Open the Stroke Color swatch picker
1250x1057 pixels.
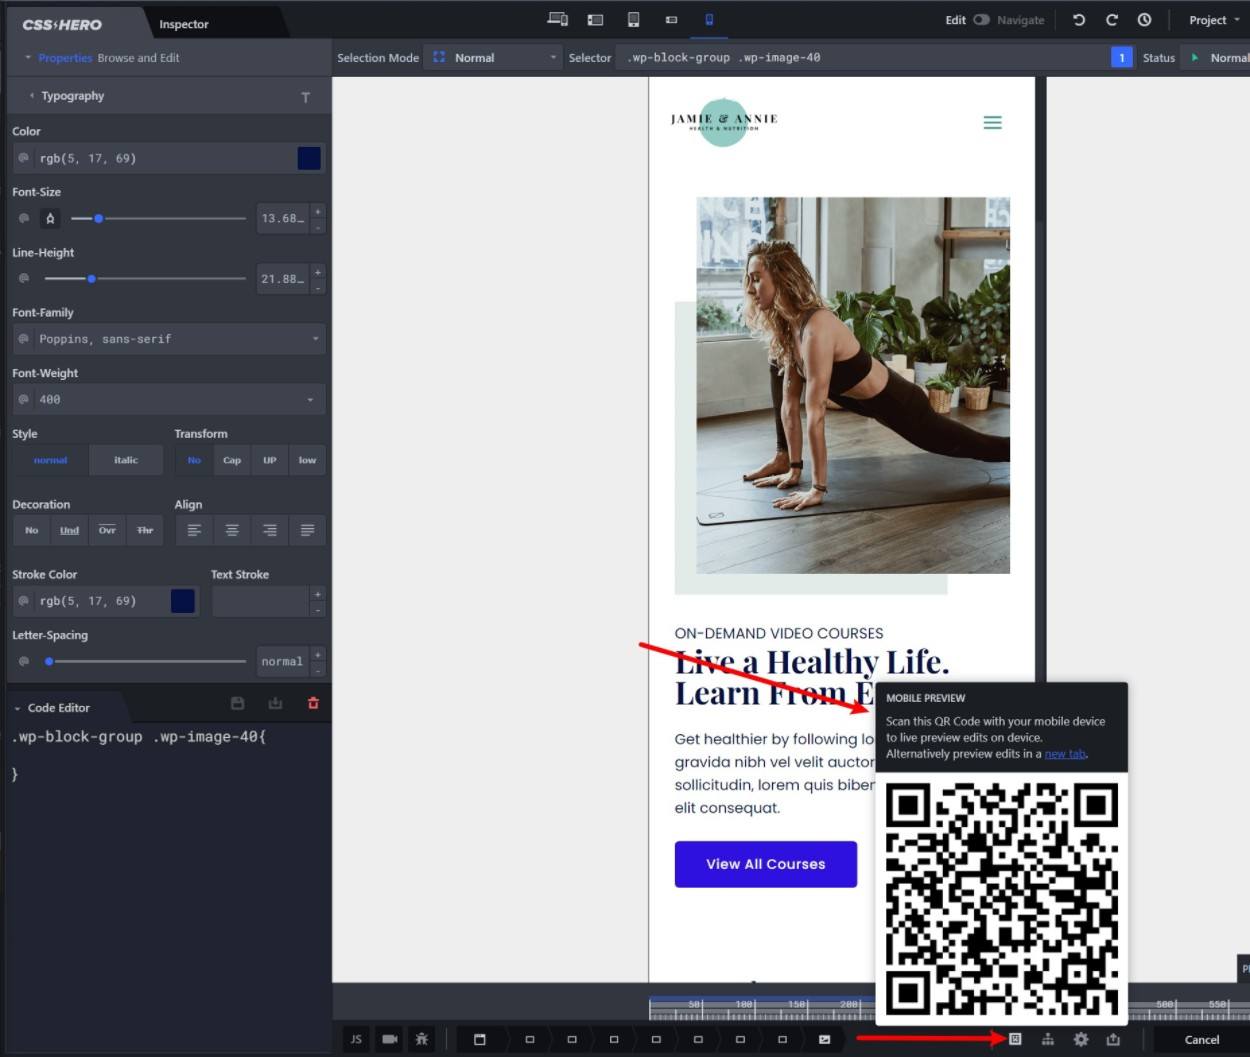[183, 601]
